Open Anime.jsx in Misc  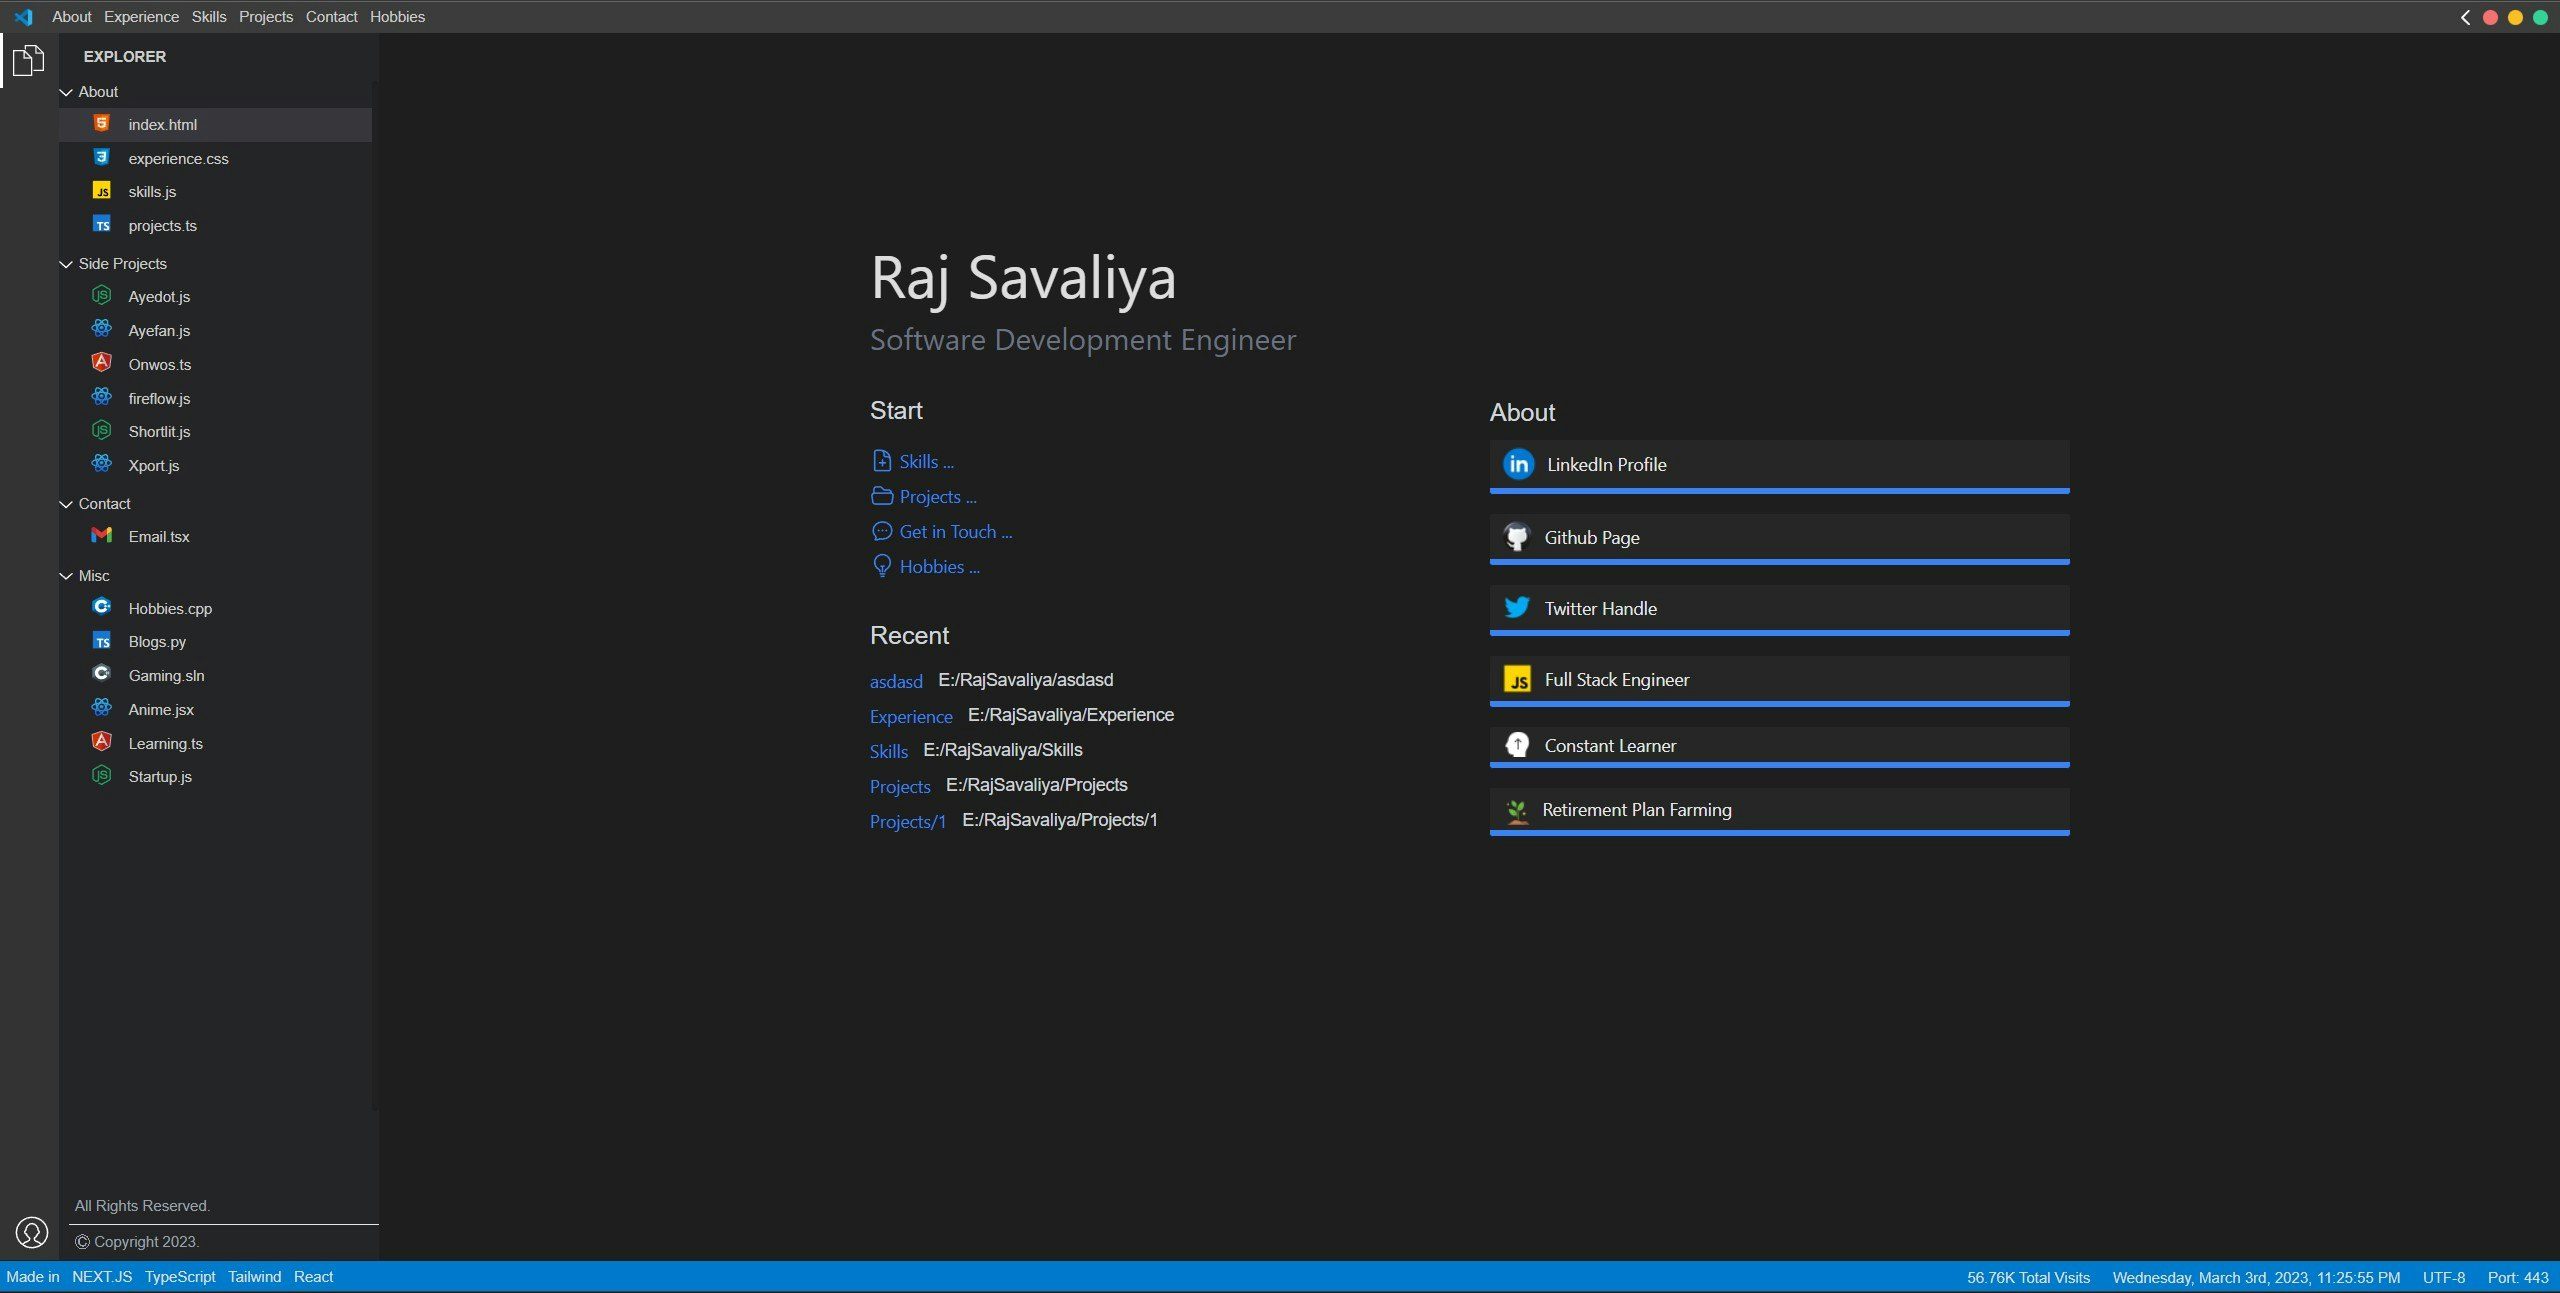click(161, 710)
